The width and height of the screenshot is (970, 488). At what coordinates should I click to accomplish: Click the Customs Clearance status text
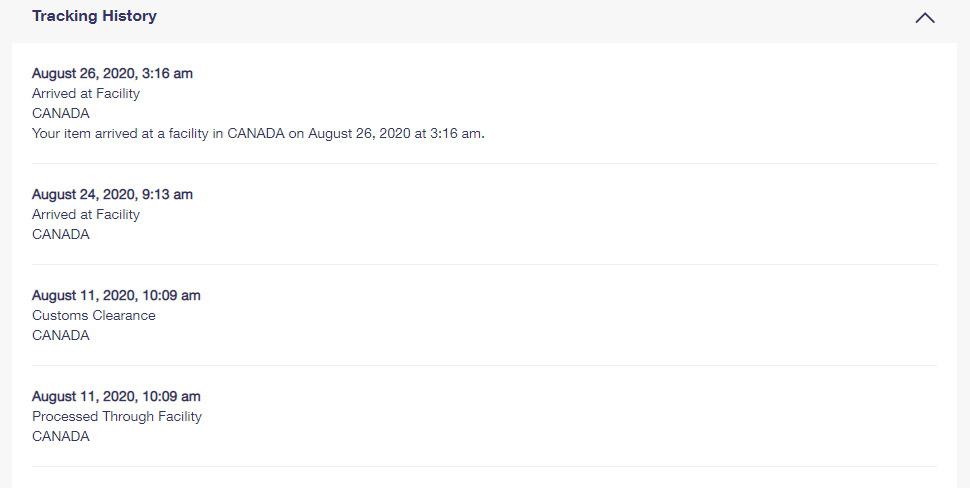[x=94, y=315]
